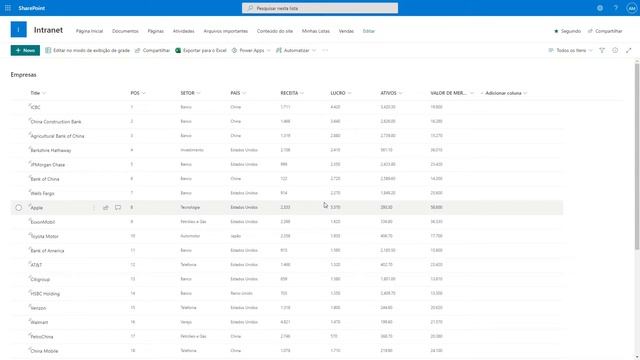Expand list to full-screen mode icon
640x360 pixels.
[x=629, y=50]
